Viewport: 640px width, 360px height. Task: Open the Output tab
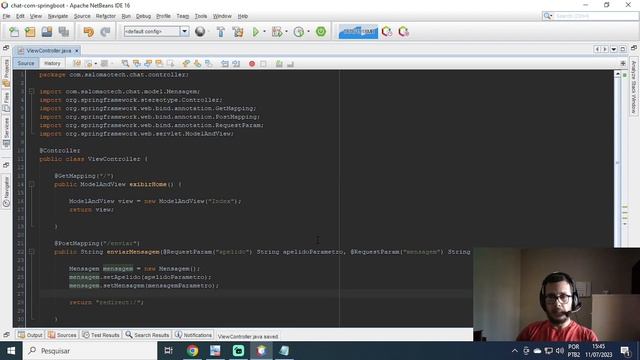30,335
